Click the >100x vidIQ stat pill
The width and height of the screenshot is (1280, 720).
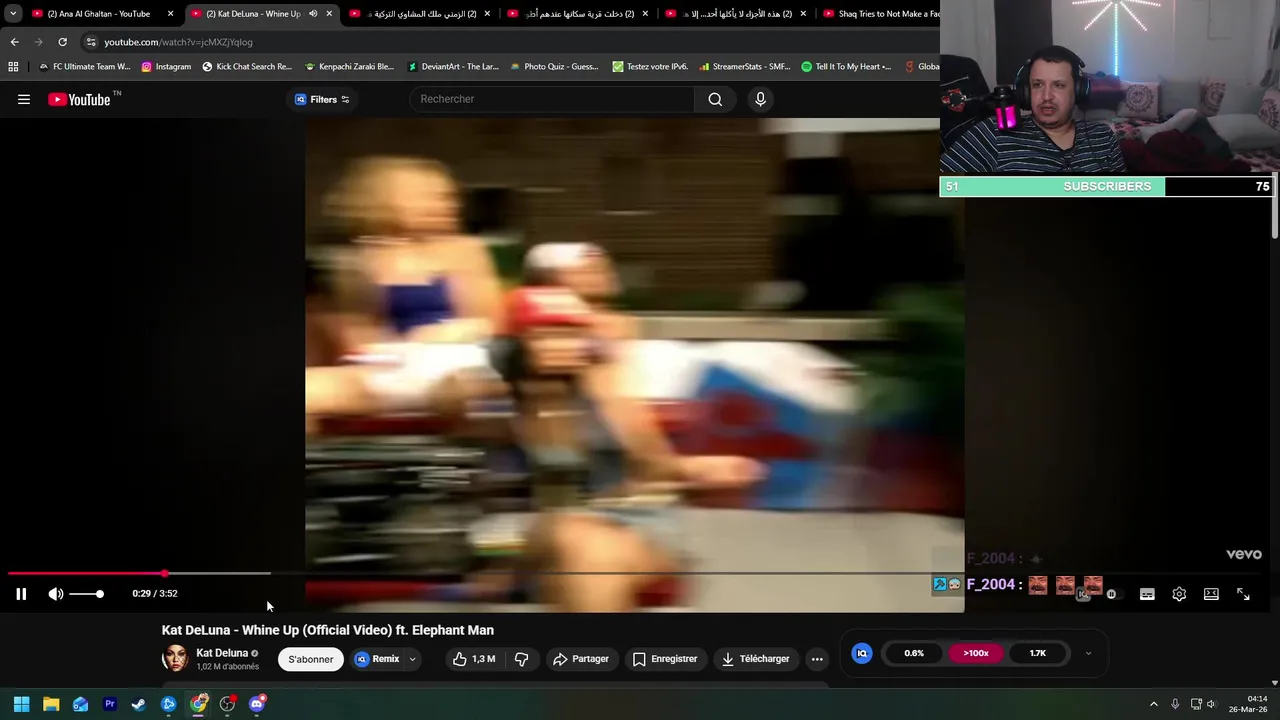pyautogui.click(x=976, y=653)
